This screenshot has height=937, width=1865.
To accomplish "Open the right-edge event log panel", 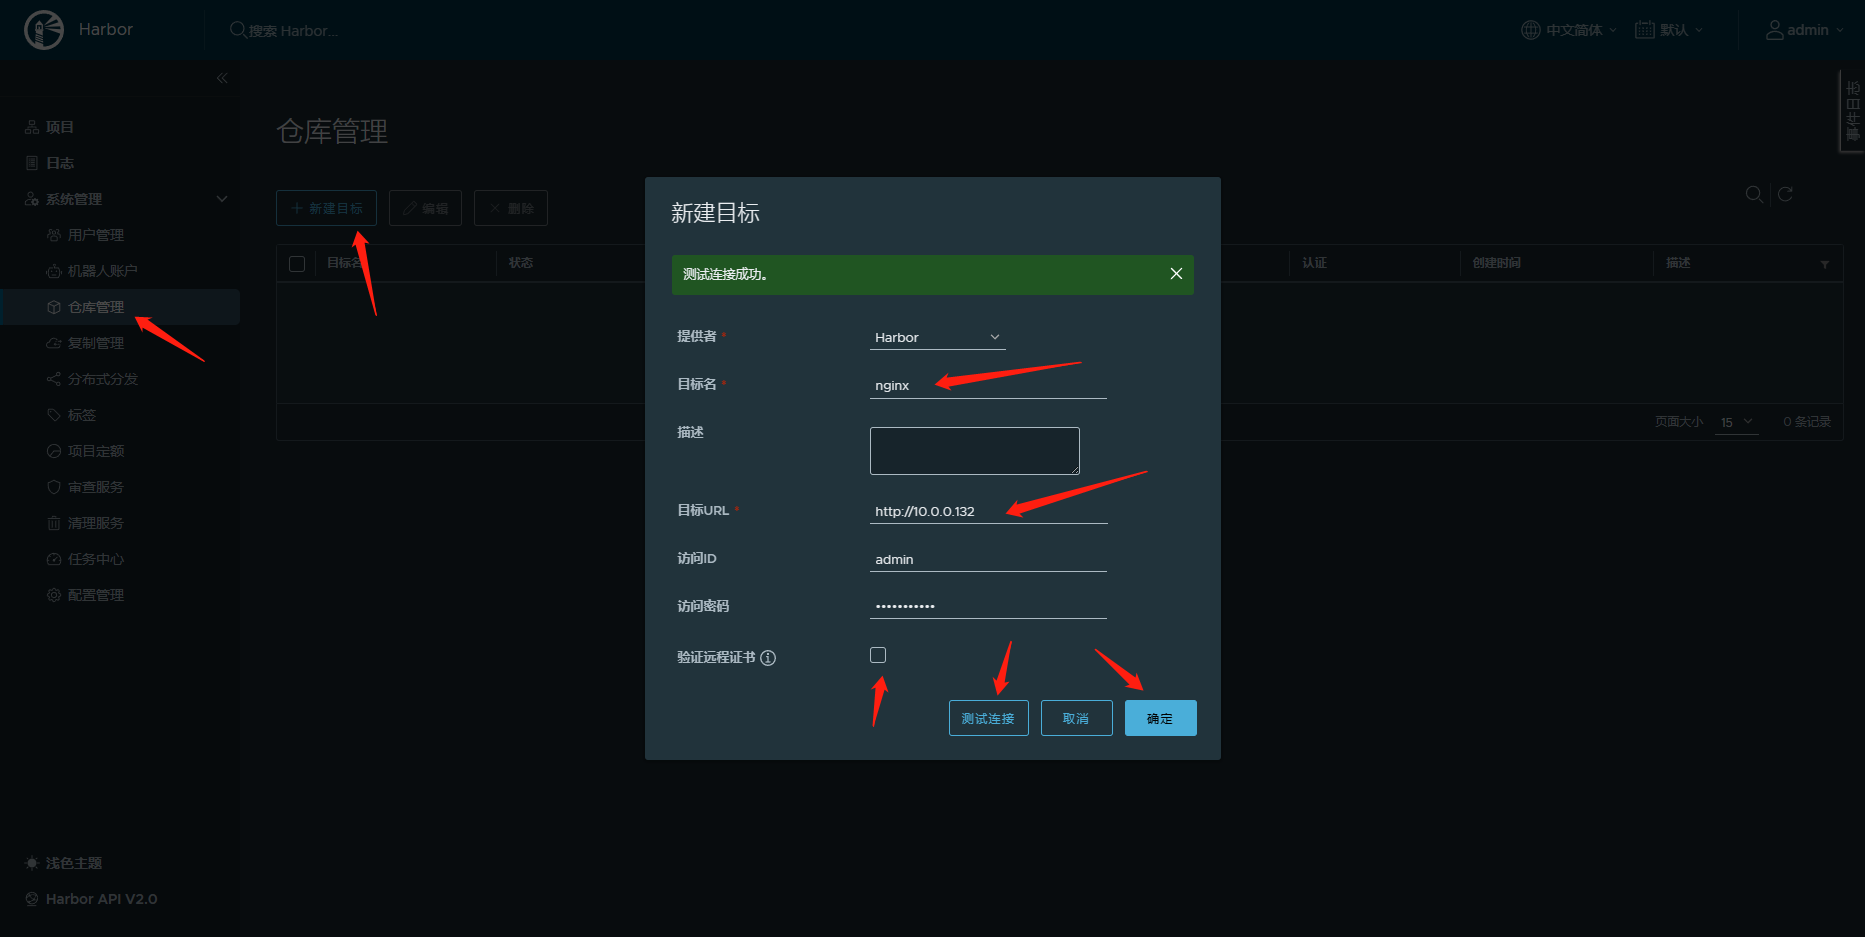I will click(x=1852, y=111).
